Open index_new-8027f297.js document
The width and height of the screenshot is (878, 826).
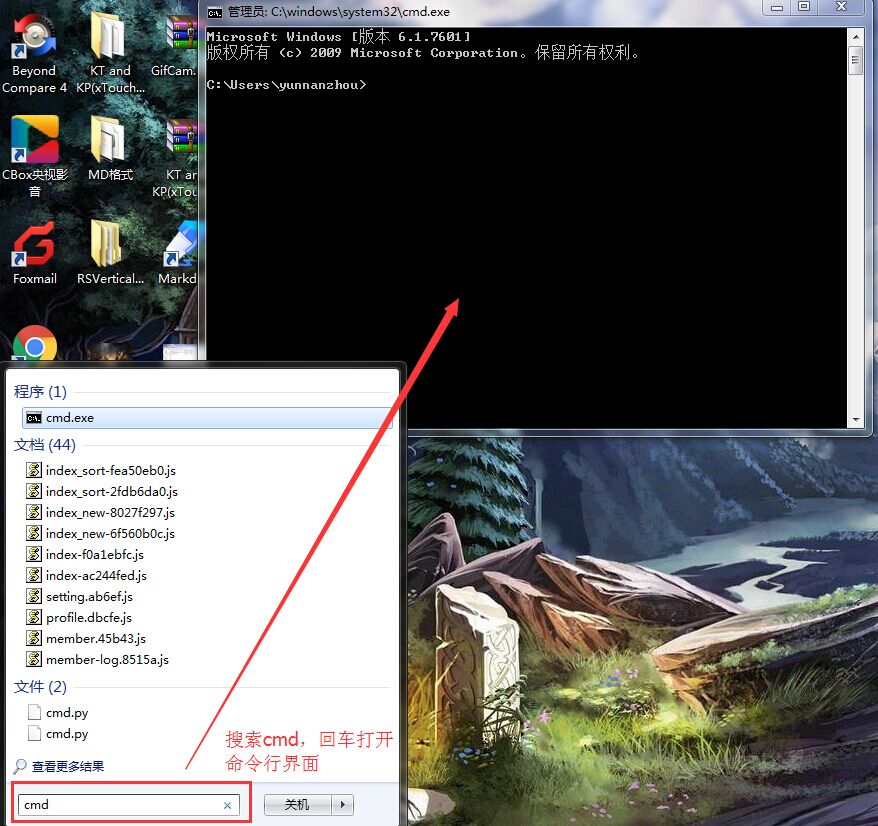click(x=100, y=512)
